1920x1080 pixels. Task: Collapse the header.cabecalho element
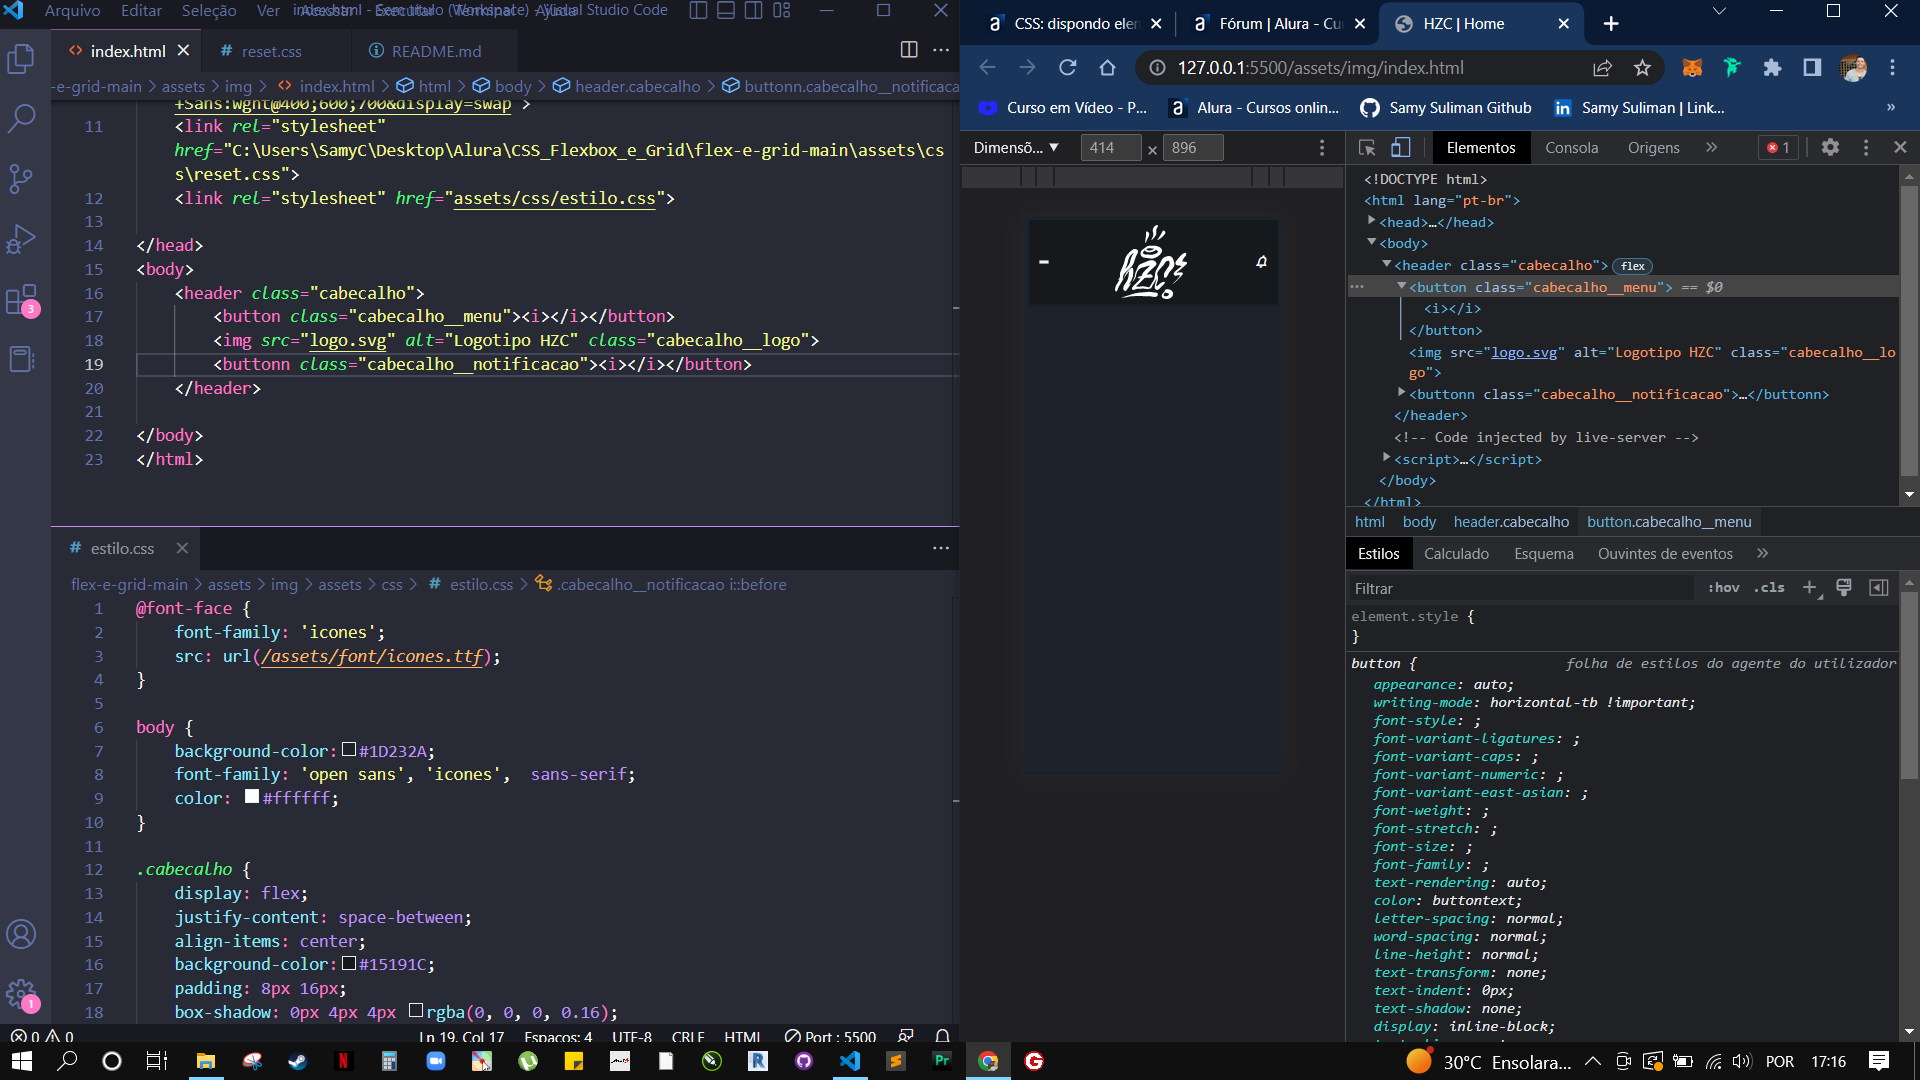coord(1387,264)
